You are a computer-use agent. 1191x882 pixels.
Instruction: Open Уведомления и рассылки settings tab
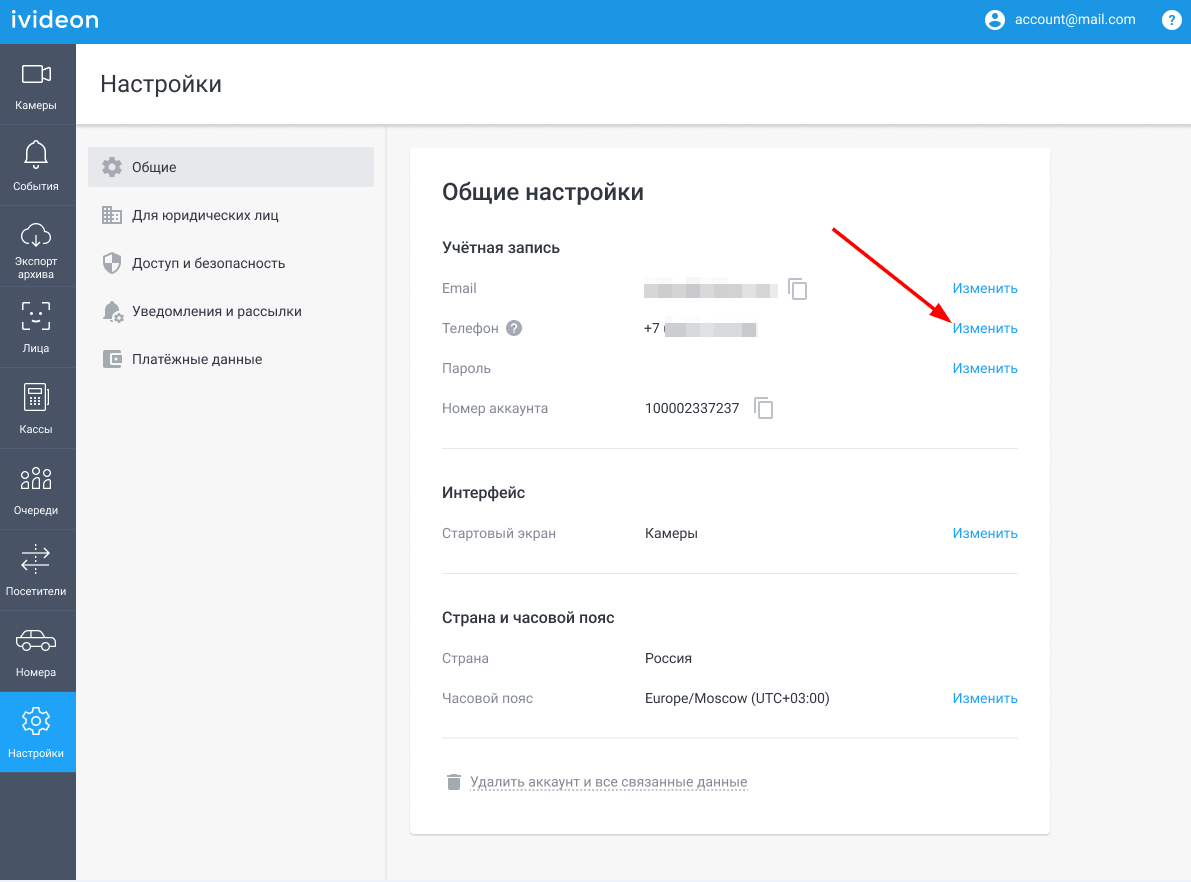(x=231, y=311)
